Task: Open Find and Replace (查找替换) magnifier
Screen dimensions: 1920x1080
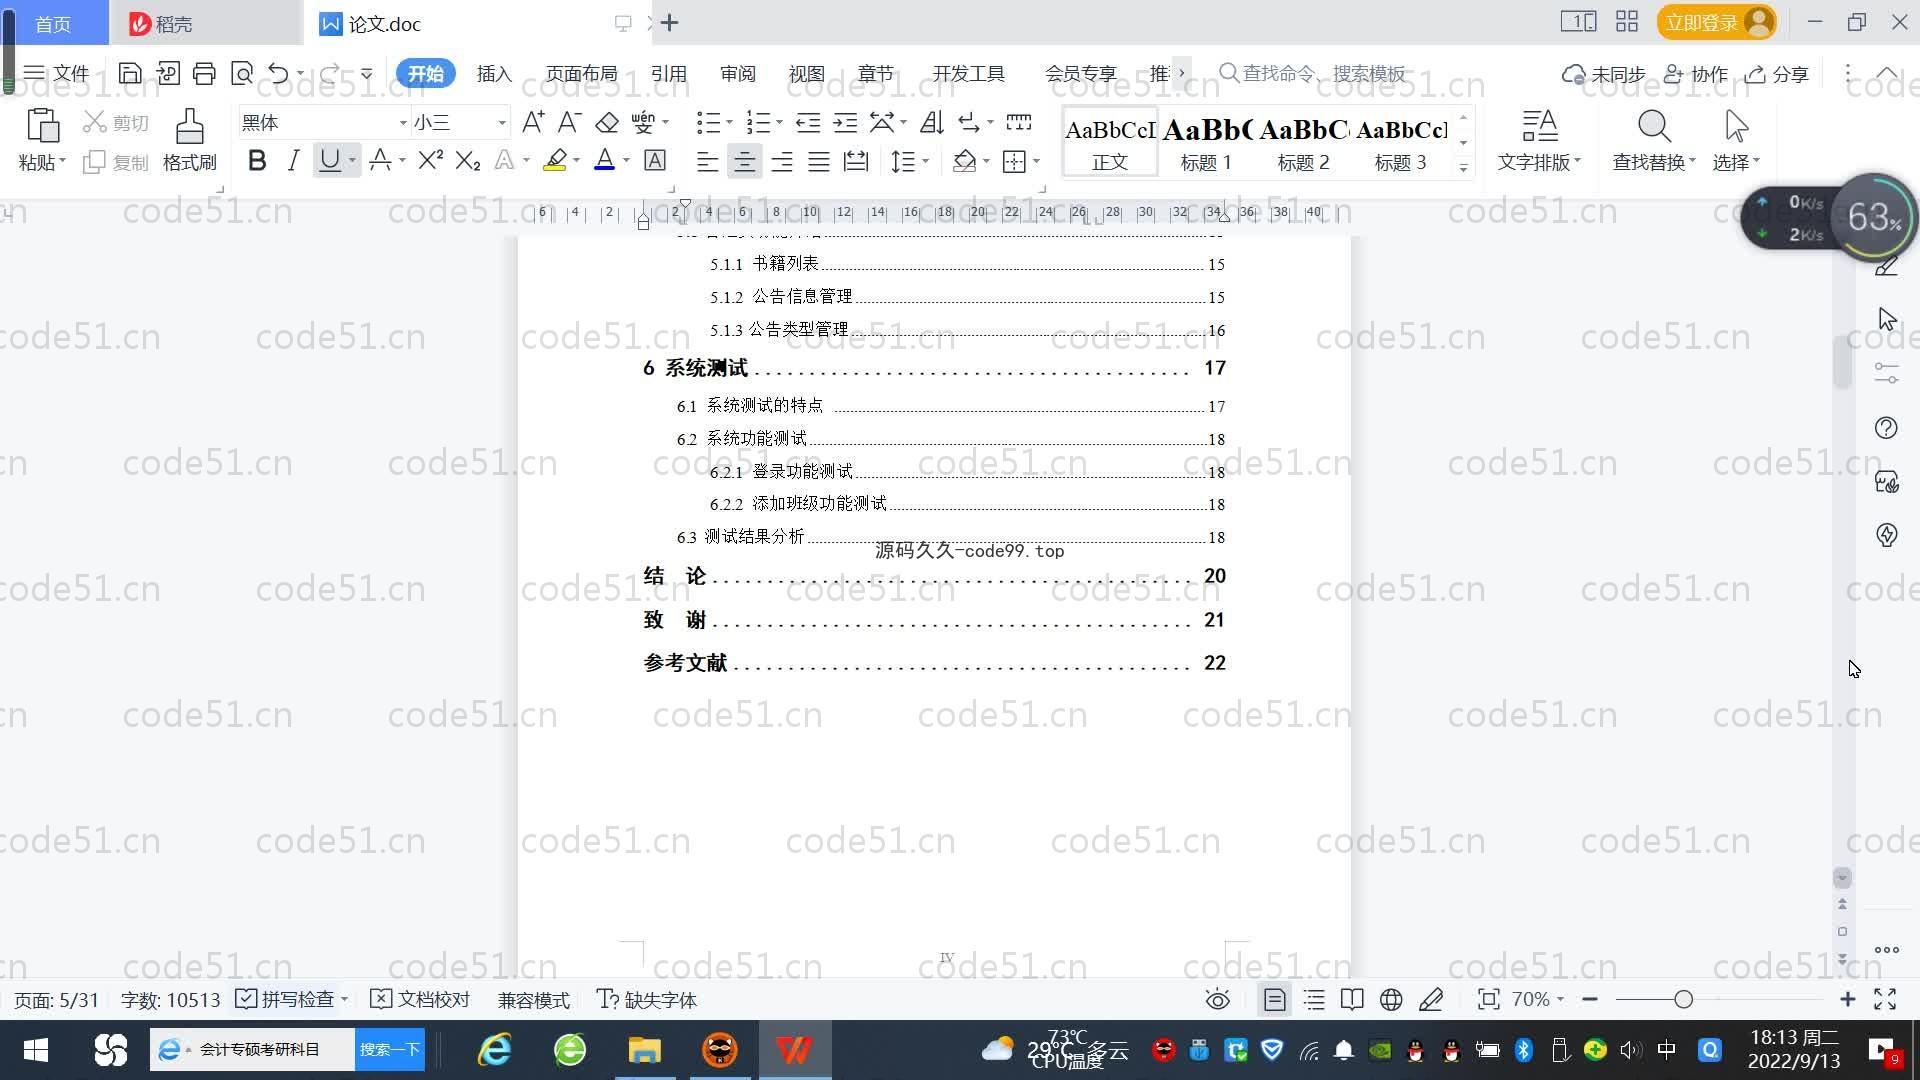Action: 1654,126
